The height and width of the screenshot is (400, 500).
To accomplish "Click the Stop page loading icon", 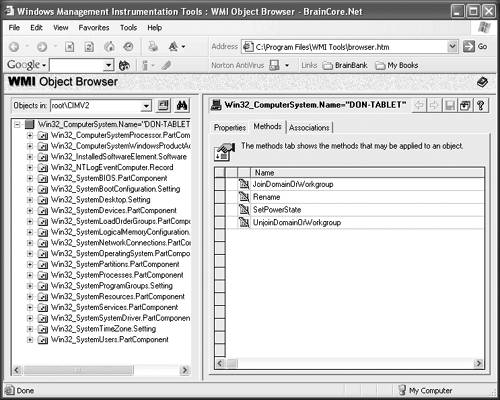I will coord(69,47).
